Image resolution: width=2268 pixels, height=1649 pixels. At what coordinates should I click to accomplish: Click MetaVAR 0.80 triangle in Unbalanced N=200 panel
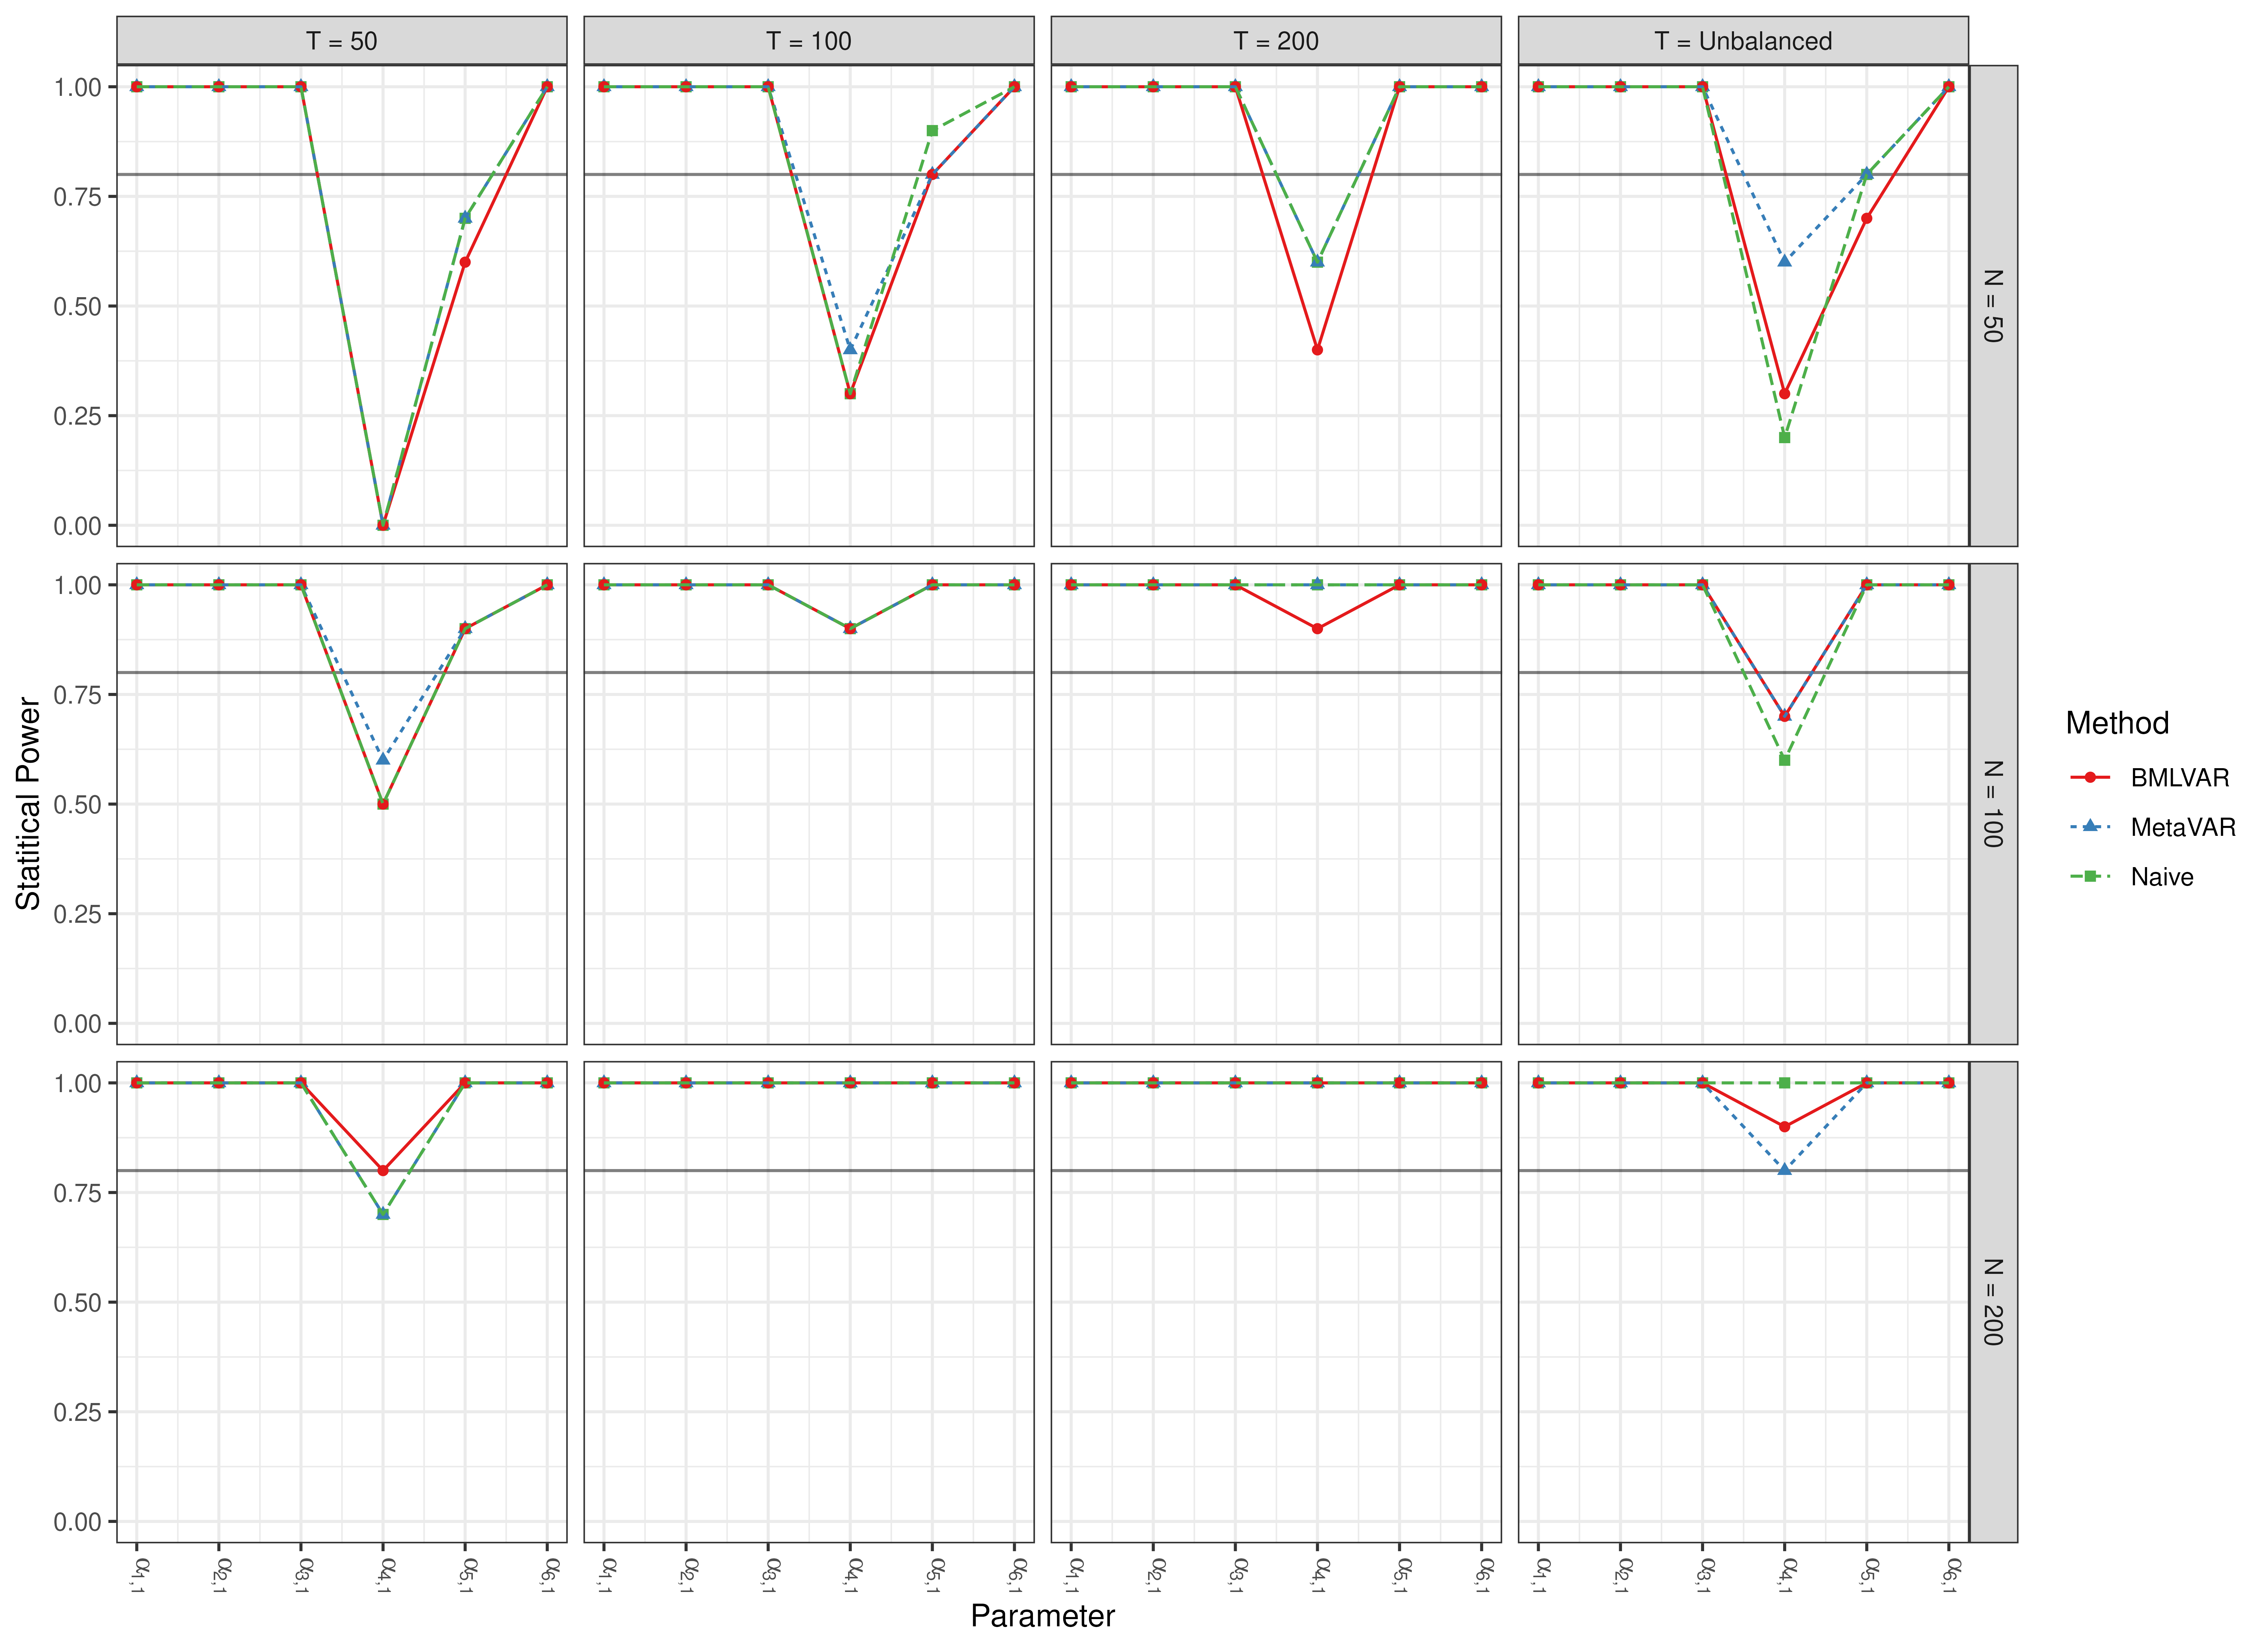[x=1784, y=1170]
